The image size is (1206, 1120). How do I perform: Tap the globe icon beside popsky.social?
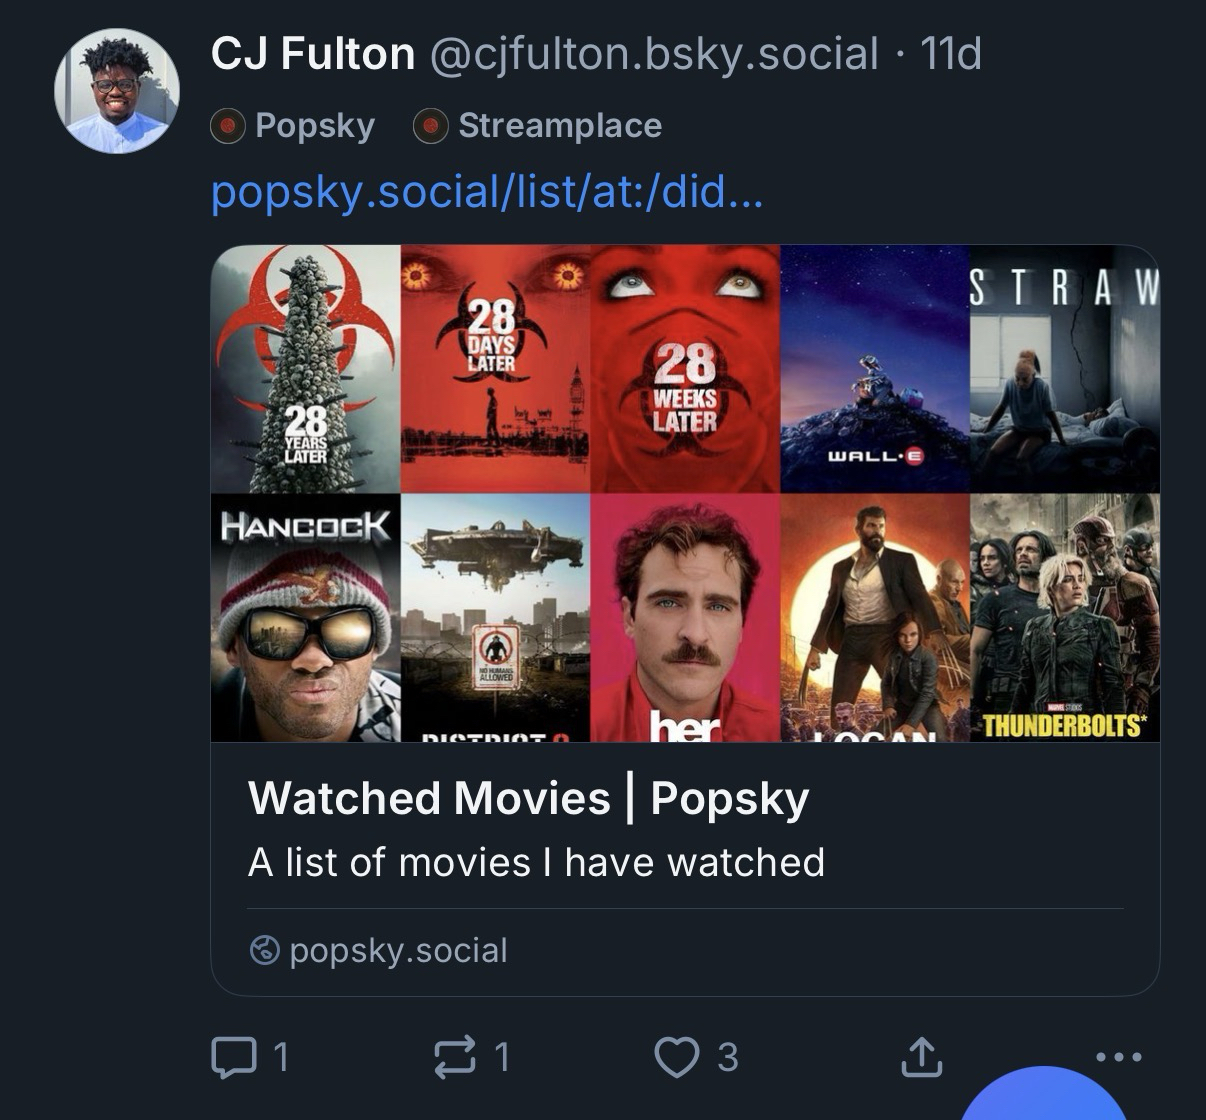pos(264,950)
